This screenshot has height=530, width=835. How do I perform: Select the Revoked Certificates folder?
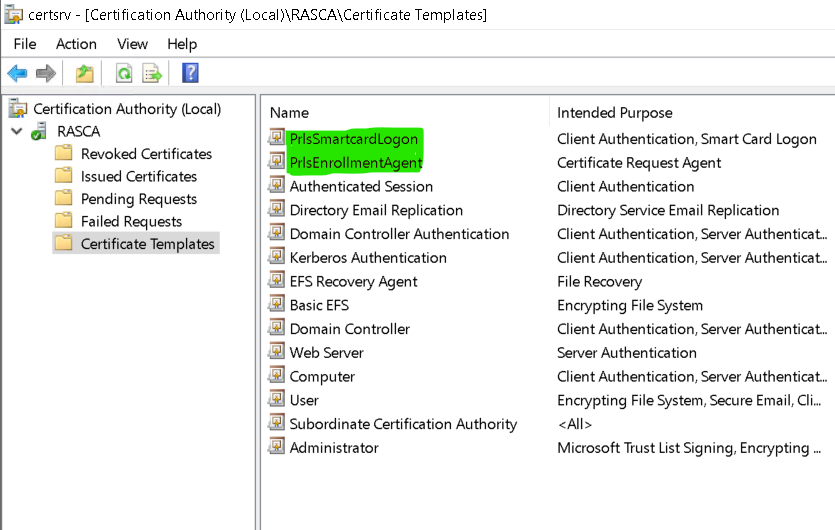(146, 154)
